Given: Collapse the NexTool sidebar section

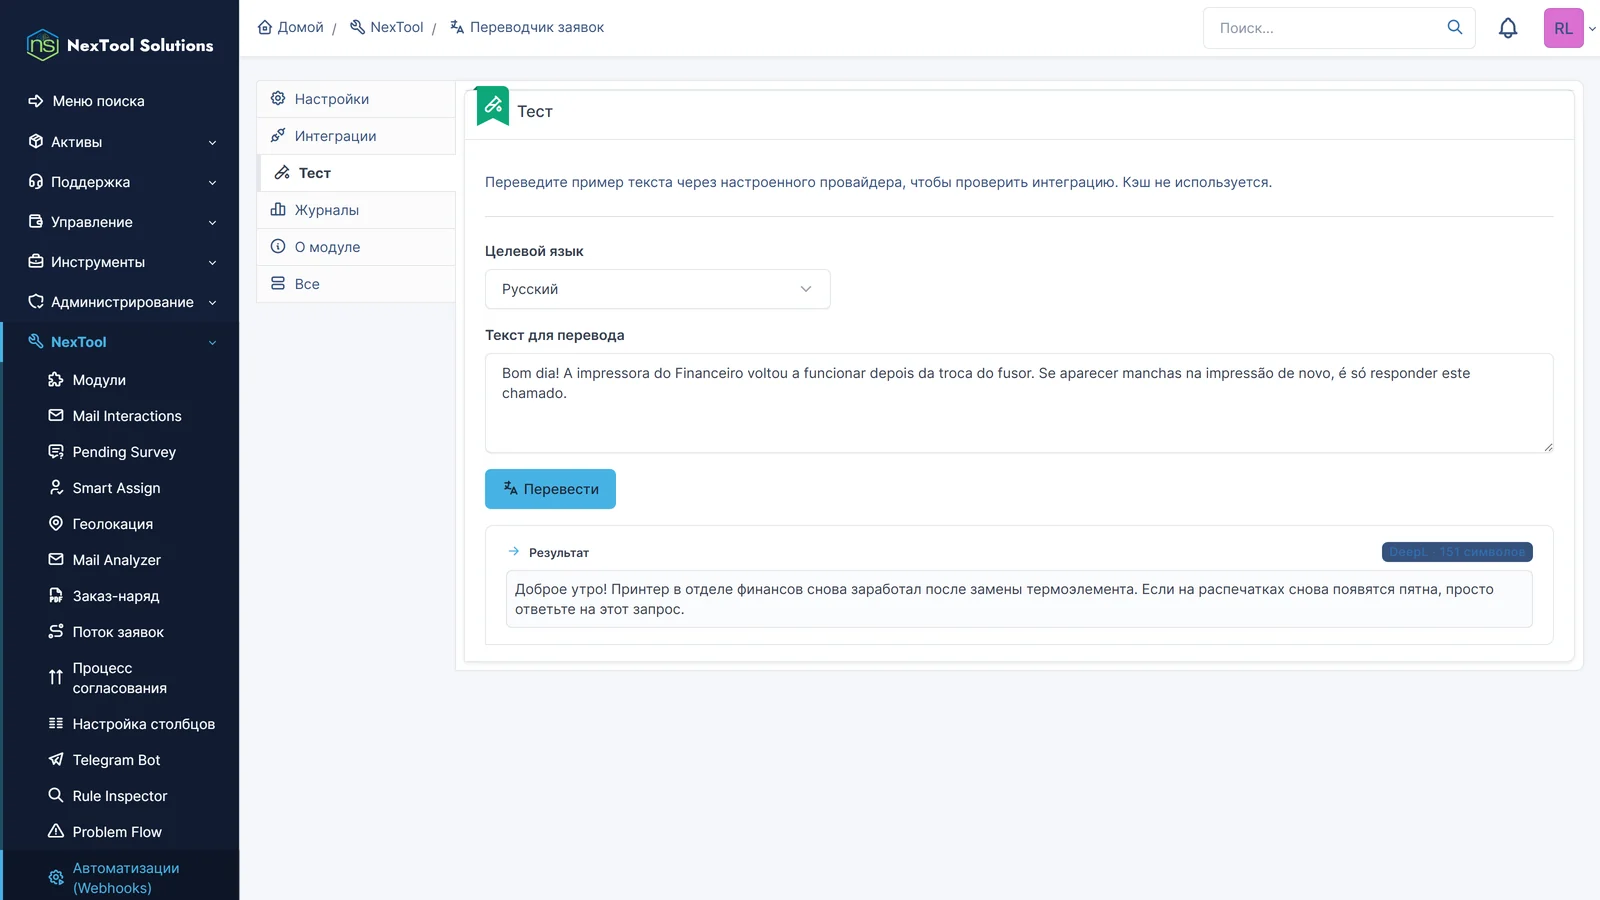Looking at the screenshot, I should tap(120, 342).
